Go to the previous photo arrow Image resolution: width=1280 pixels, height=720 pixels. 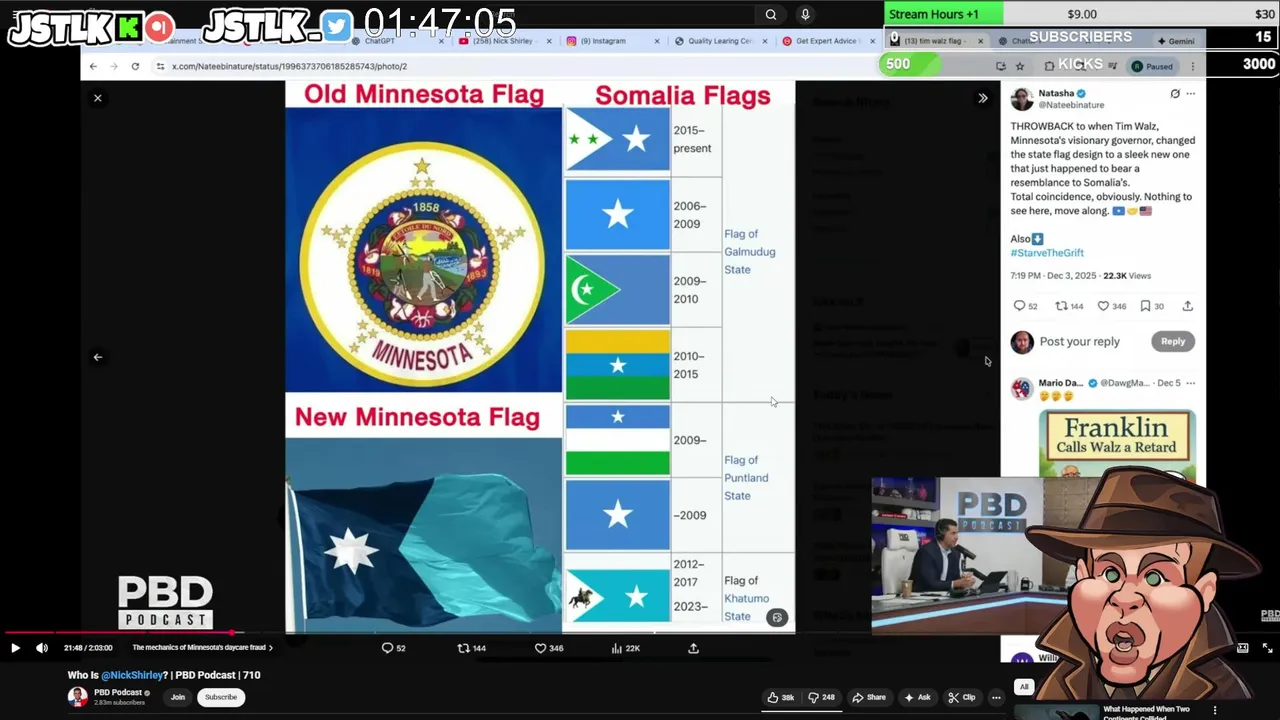[x=97, y=357]
